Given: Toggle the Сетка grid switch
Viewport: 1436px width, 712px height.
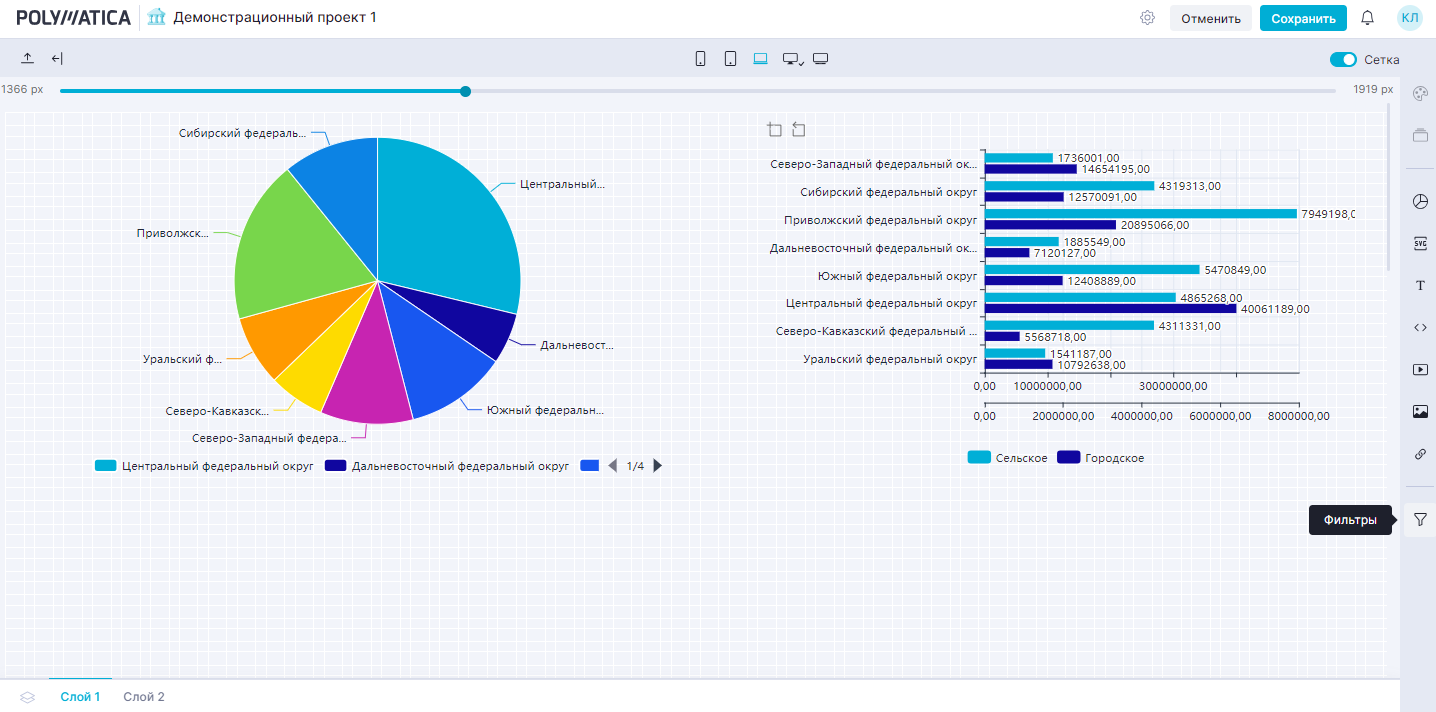Looking at the screenshot, I should [x=1343, y=60].
